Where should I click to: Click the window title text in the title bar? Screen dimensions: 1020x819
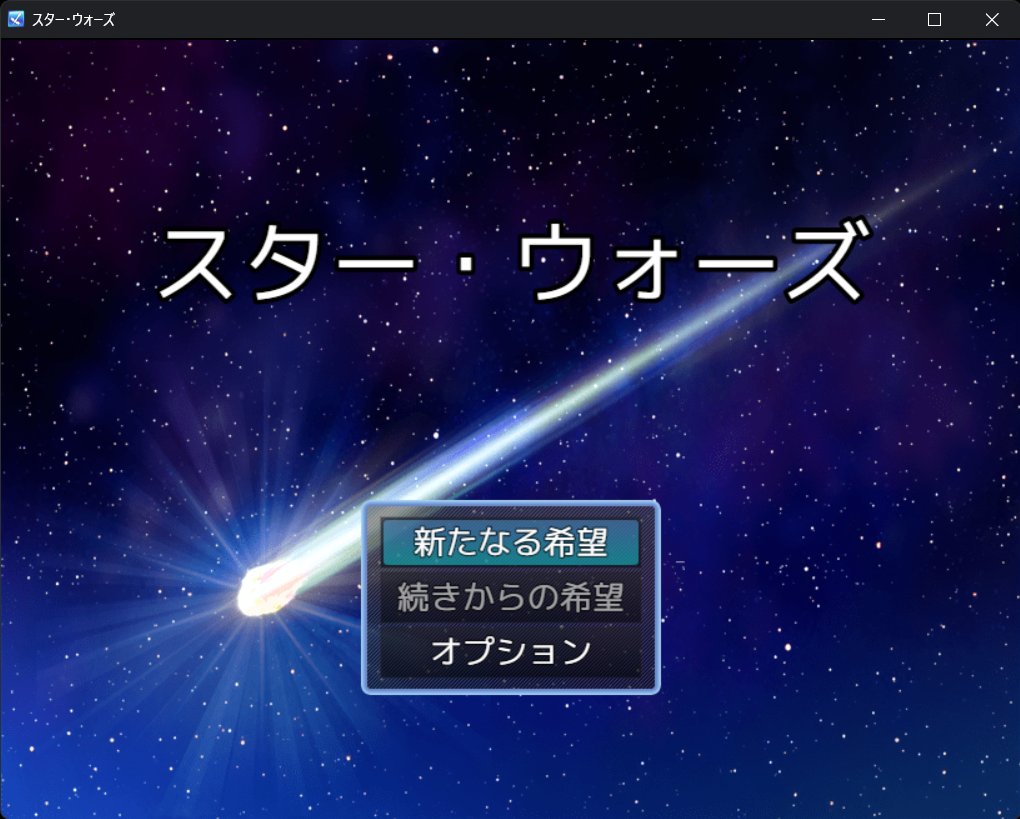click(x=73, y=19)
